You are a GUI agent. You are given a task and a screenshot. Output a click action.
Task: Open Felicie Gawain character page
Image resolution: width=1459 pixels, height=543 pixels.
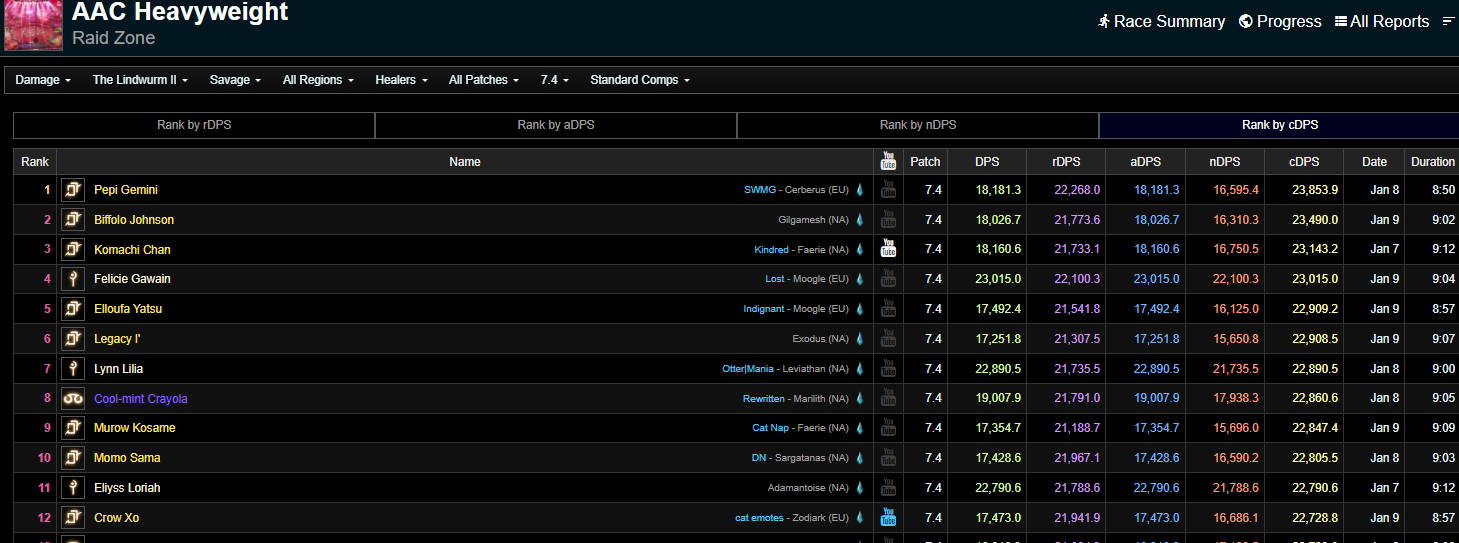tap(132, 279)
